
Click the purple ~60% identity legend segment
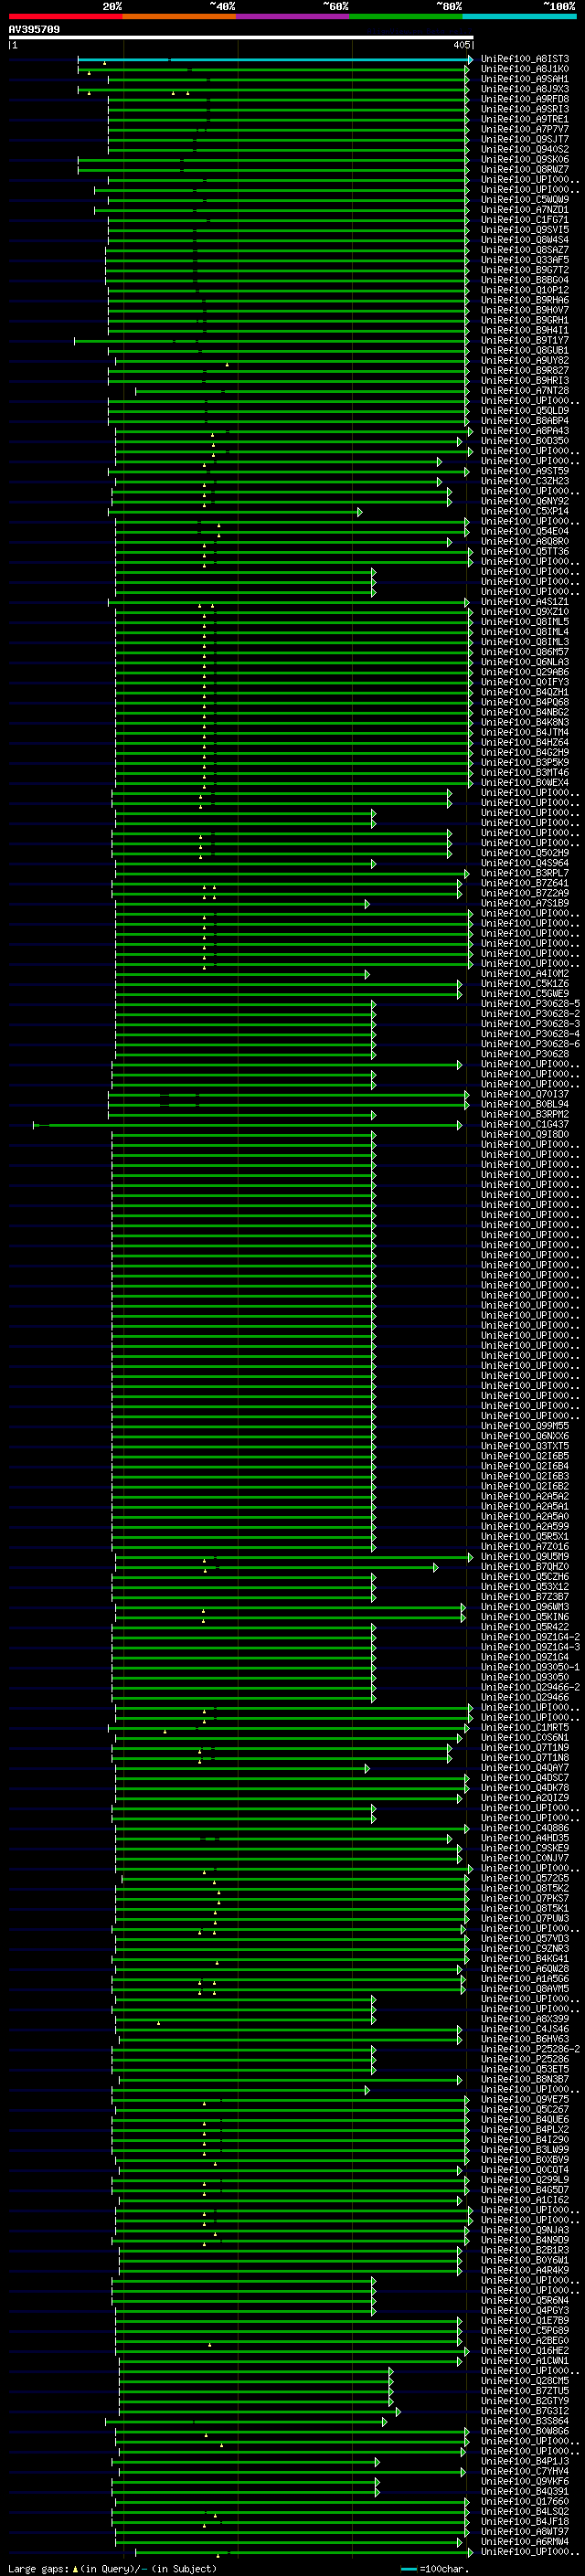click(292, 16)
